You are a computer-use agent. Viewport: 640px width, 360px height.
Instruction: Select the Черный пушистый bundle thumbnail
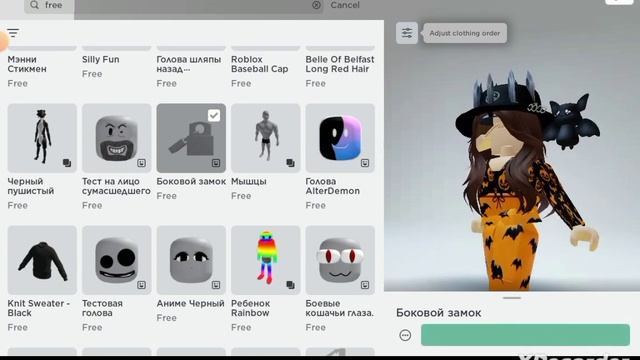coord(42,138)
